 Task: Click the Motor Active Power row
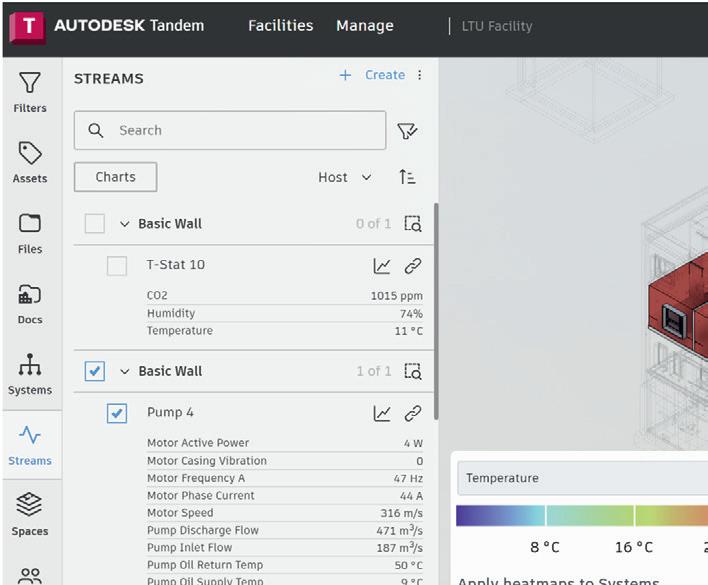285,443
